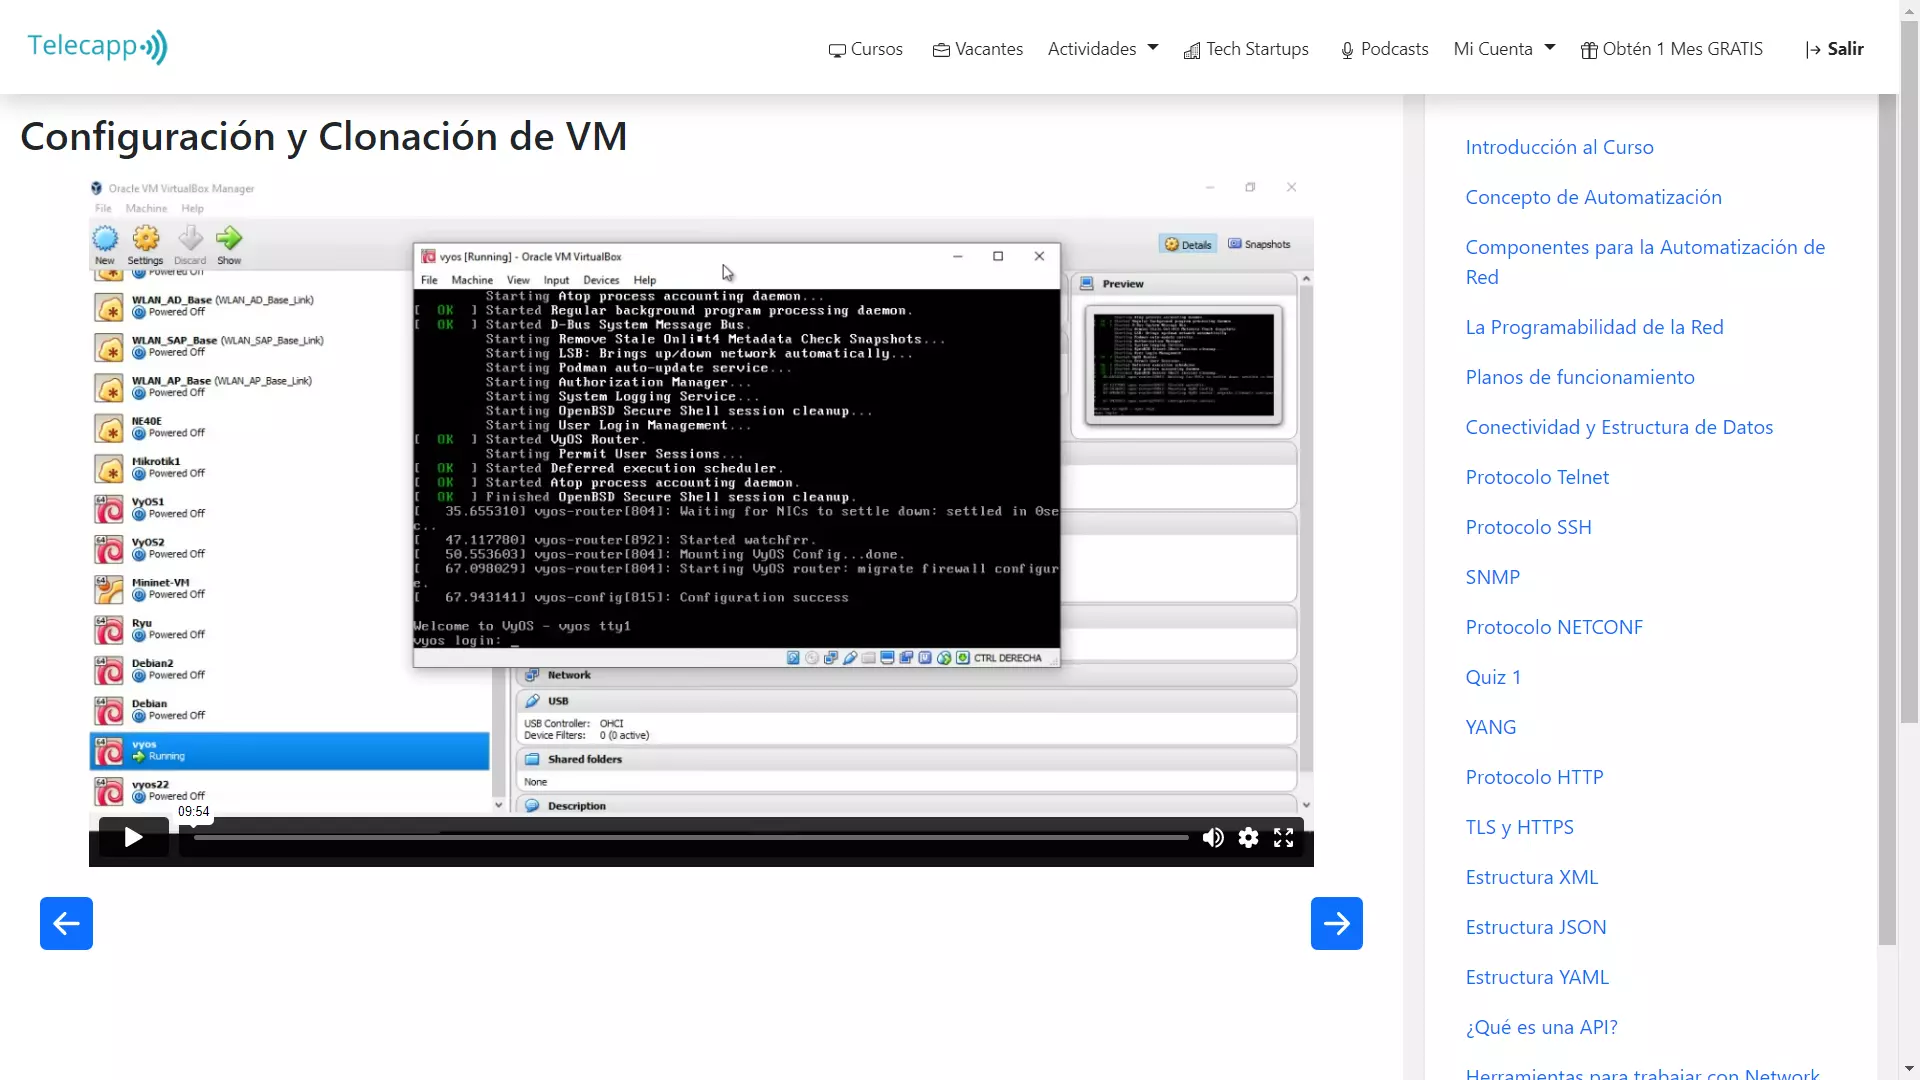Go to next lesson arrow

pos(1336,923)
